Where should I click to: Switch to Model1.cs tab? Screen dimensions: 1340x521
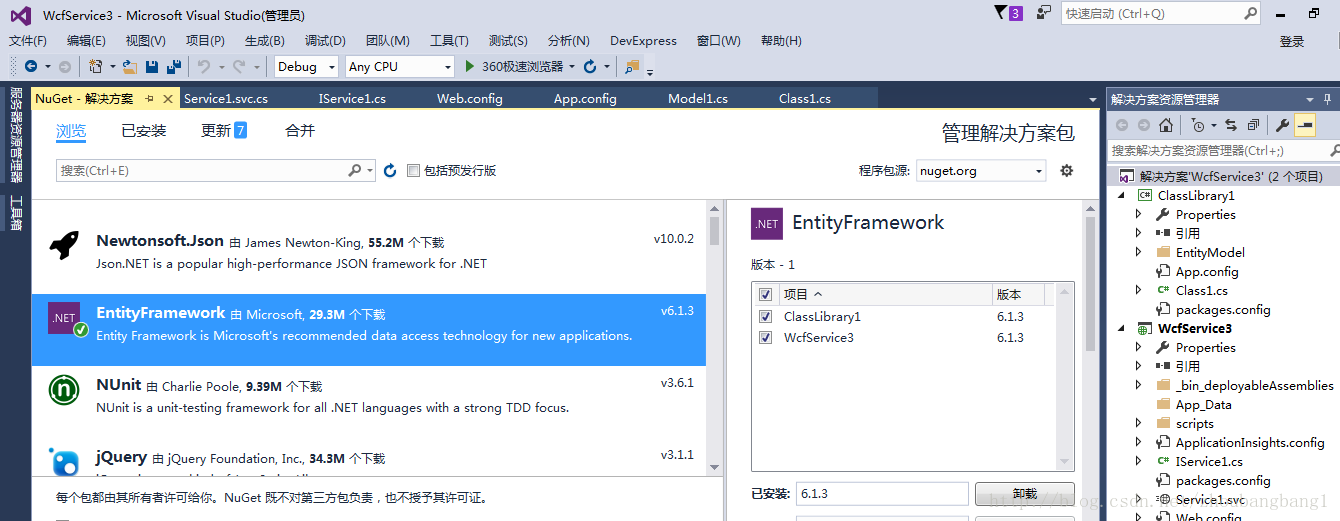click(x=698, y=99)
